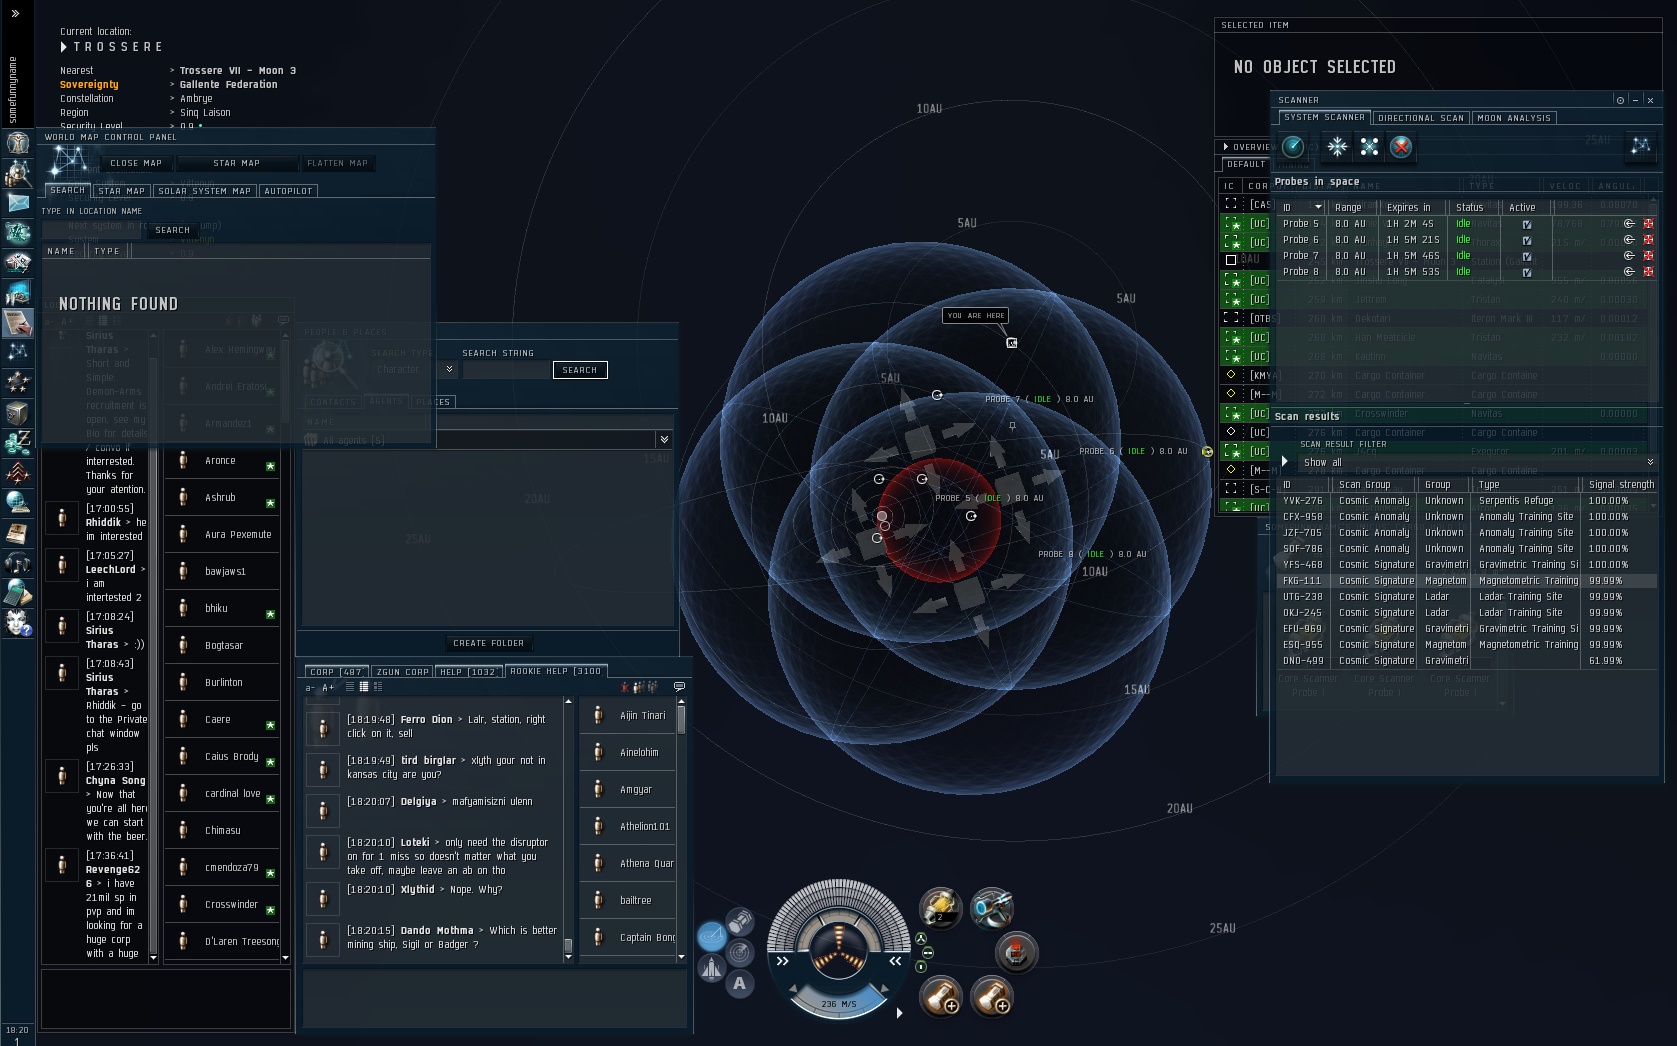Sort probes by the ID column arrow
This screenshot has height=1046, width=1677.
1318,208
